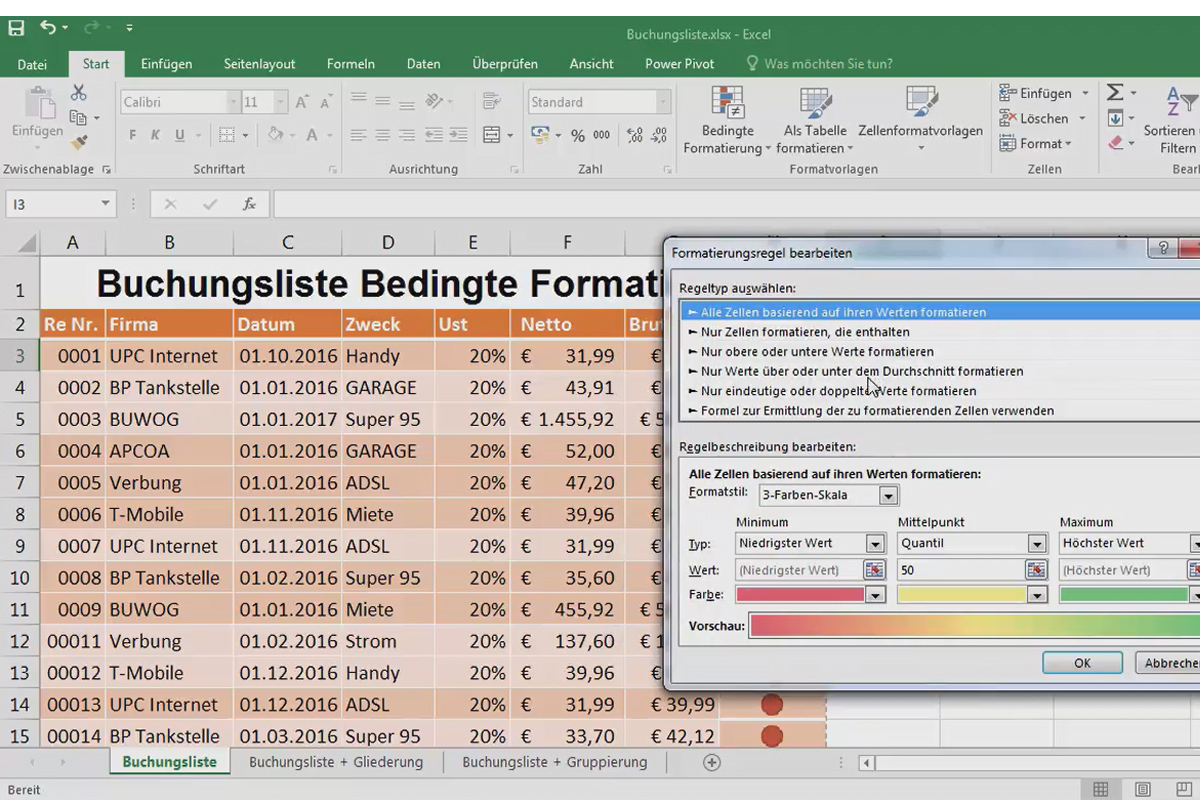
Task: Open Bedingte Formatierung menu
Action: coord(727,120)
